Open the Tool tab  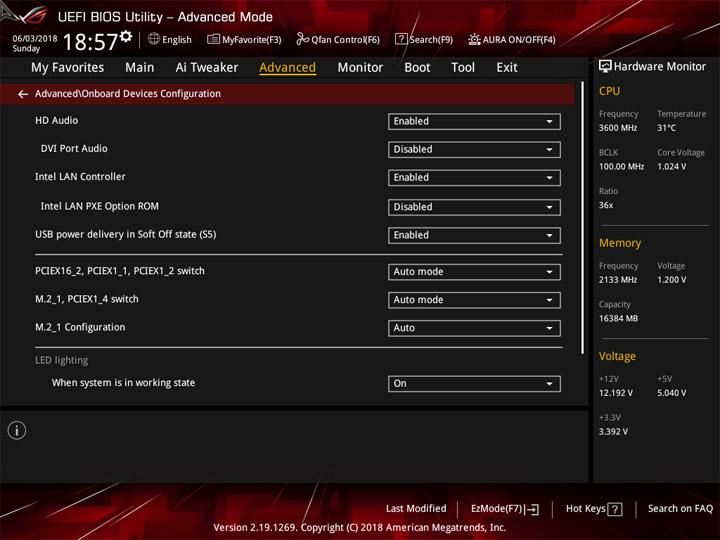click(463, 68)
